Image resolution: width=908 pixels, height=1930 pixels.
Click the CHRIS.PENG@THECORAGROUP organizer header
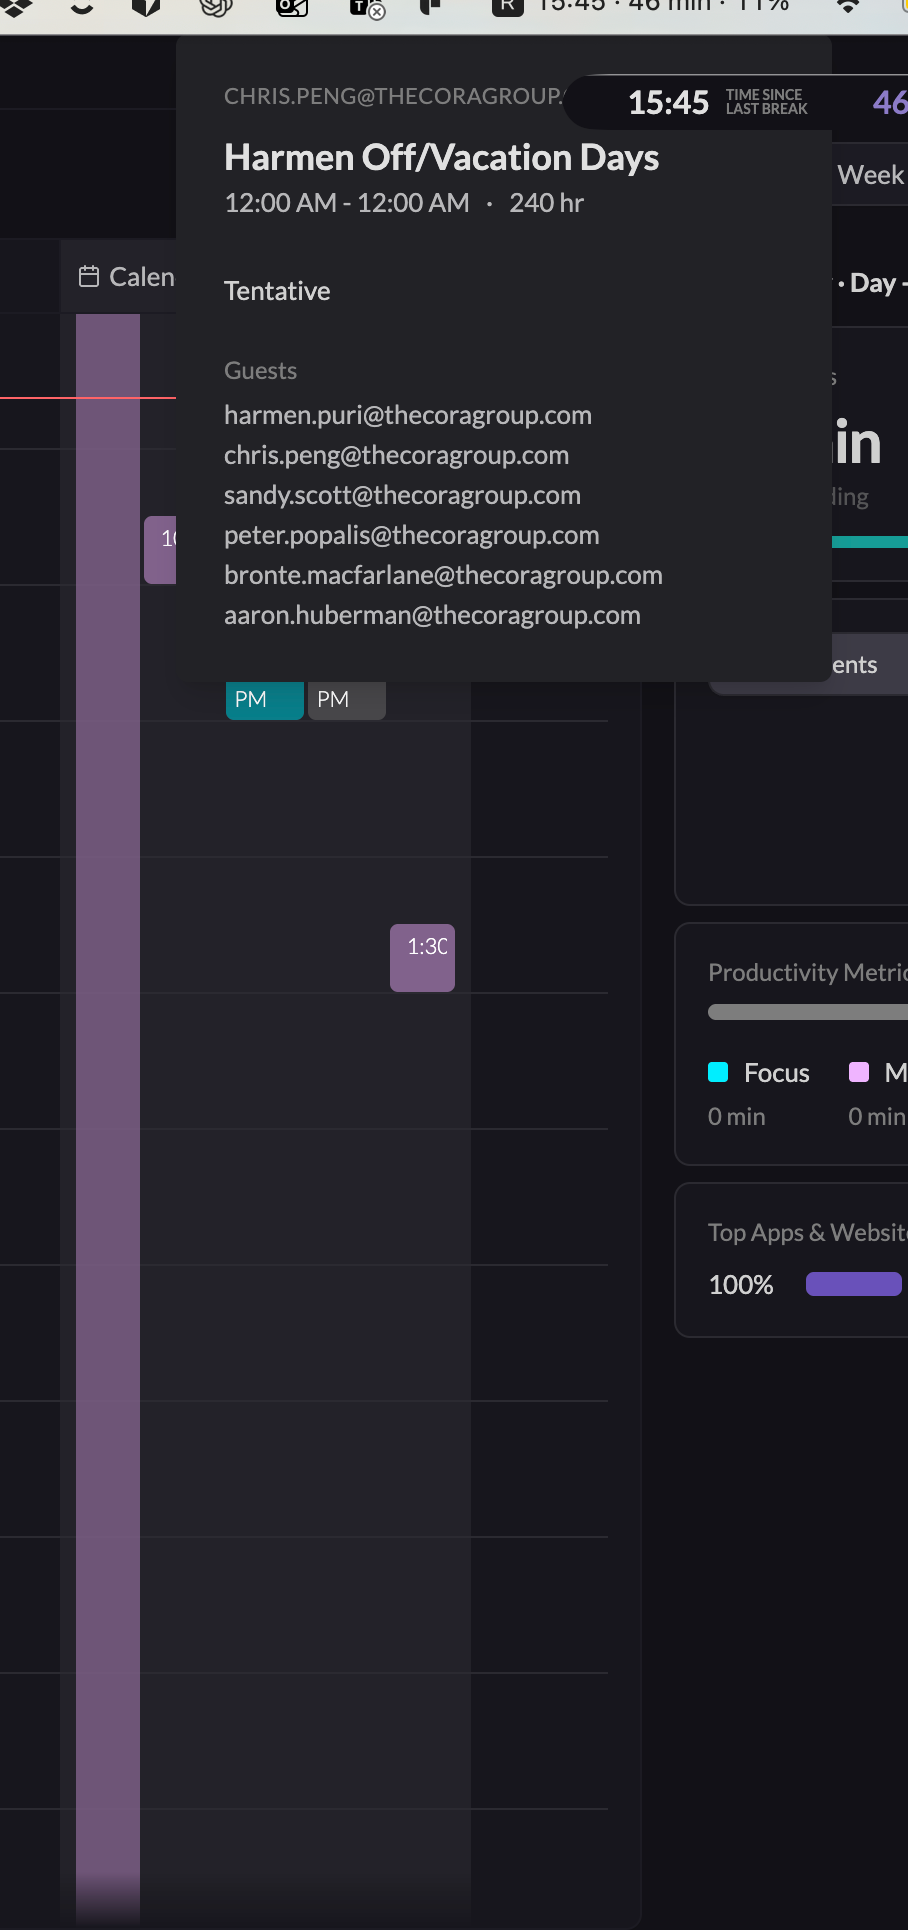394,96
